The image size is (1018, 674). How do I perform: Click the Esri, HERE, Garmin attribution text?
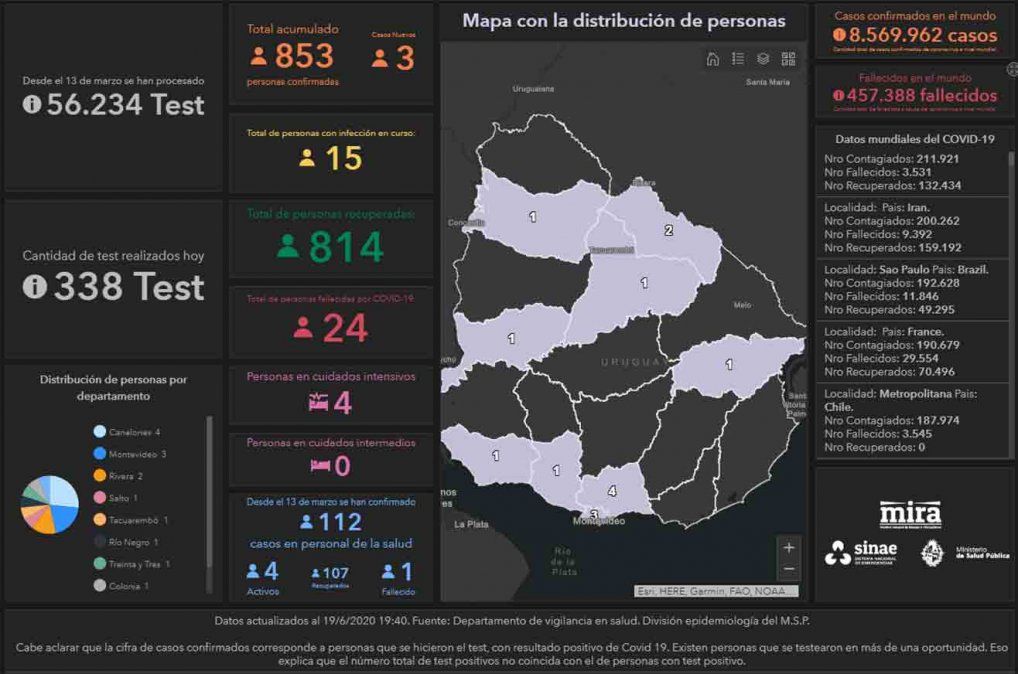point(716,591)
